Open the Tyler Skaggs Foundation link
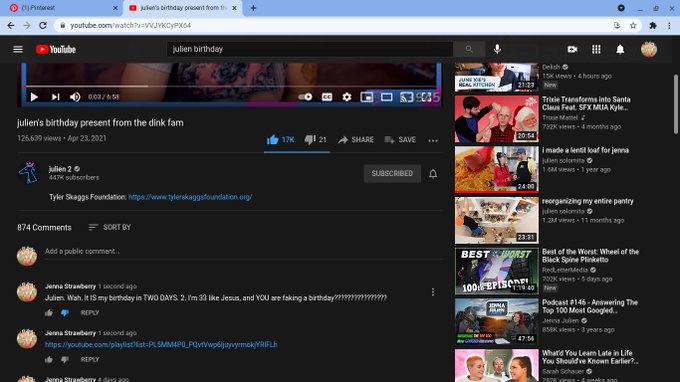Screen dimensions: 680x382 (190, 197)
